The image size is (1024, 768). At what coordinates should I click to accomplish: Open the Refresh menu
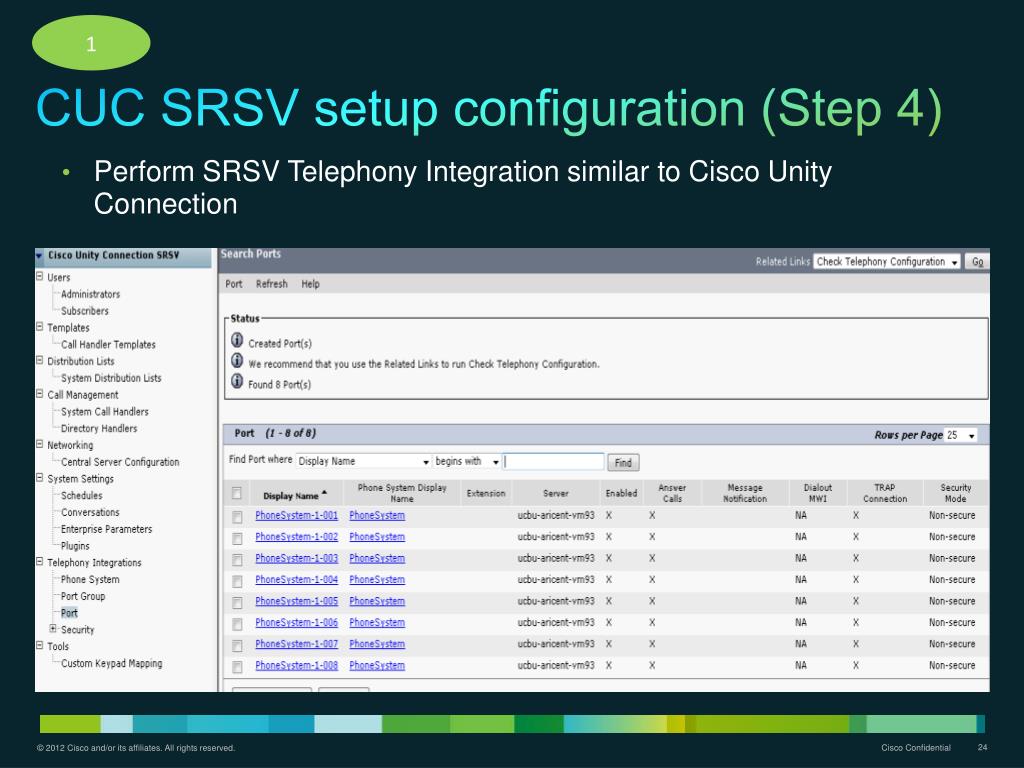click(272, 284)
